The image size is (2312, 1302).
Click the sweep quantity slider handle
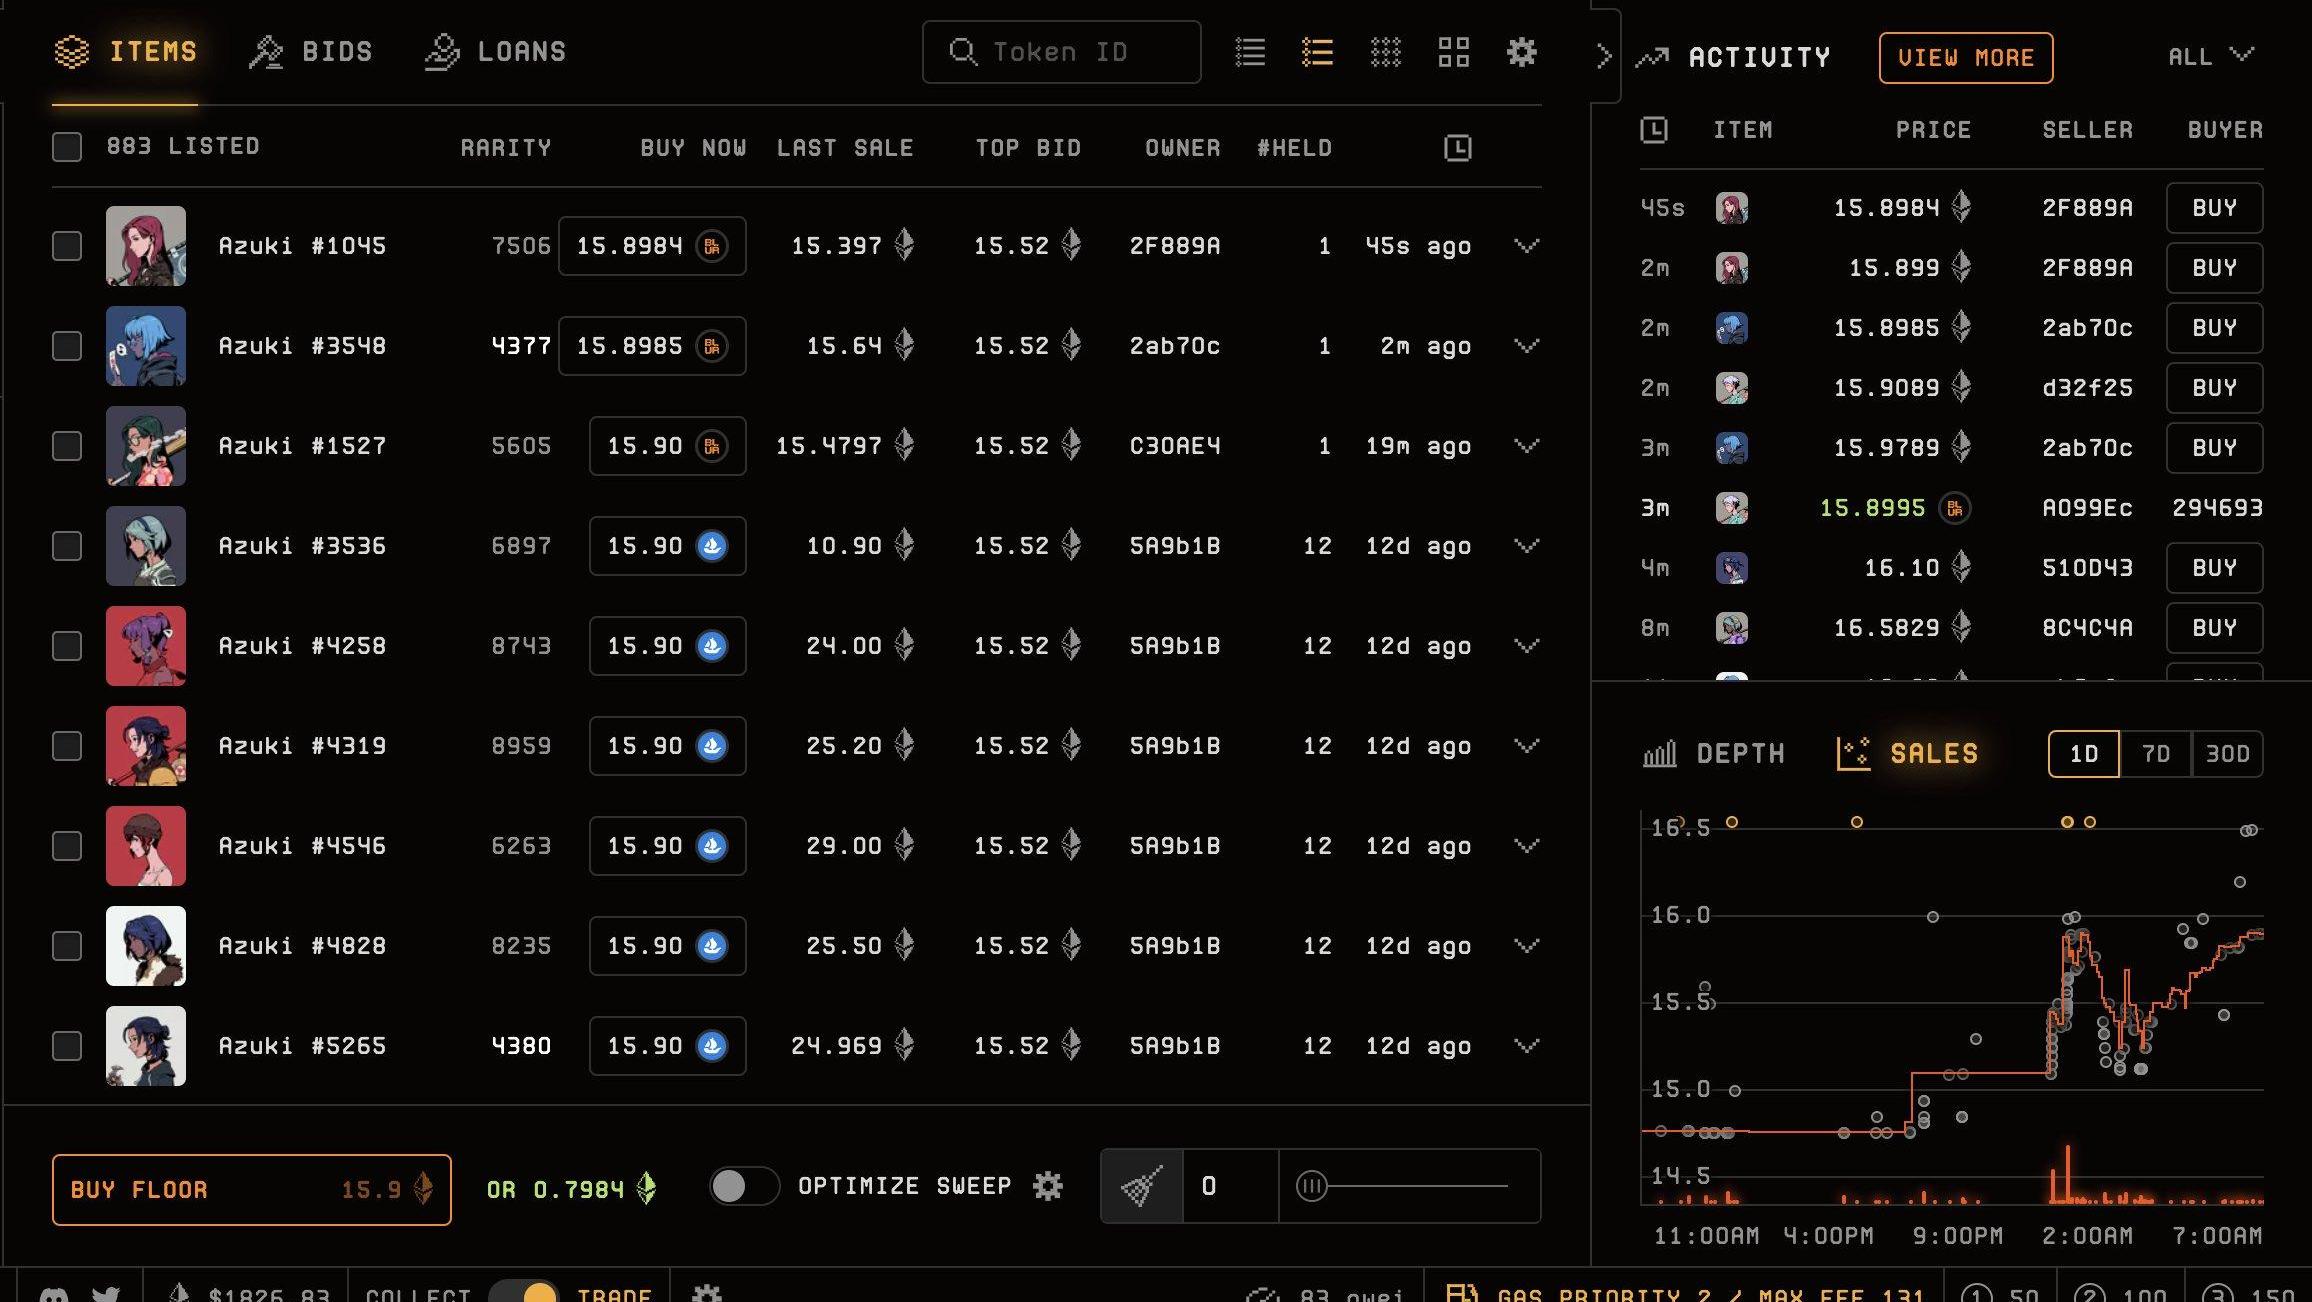(x=1311, y=1186)
